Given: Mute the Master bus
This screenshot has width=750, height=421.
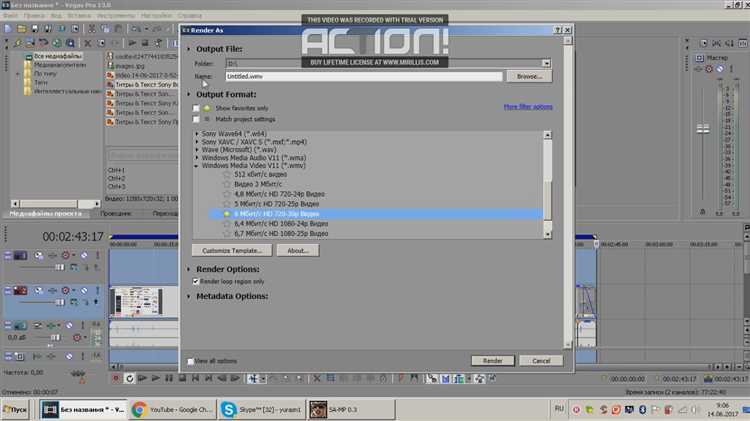Looking at the screenshot, I should [720, 69].
